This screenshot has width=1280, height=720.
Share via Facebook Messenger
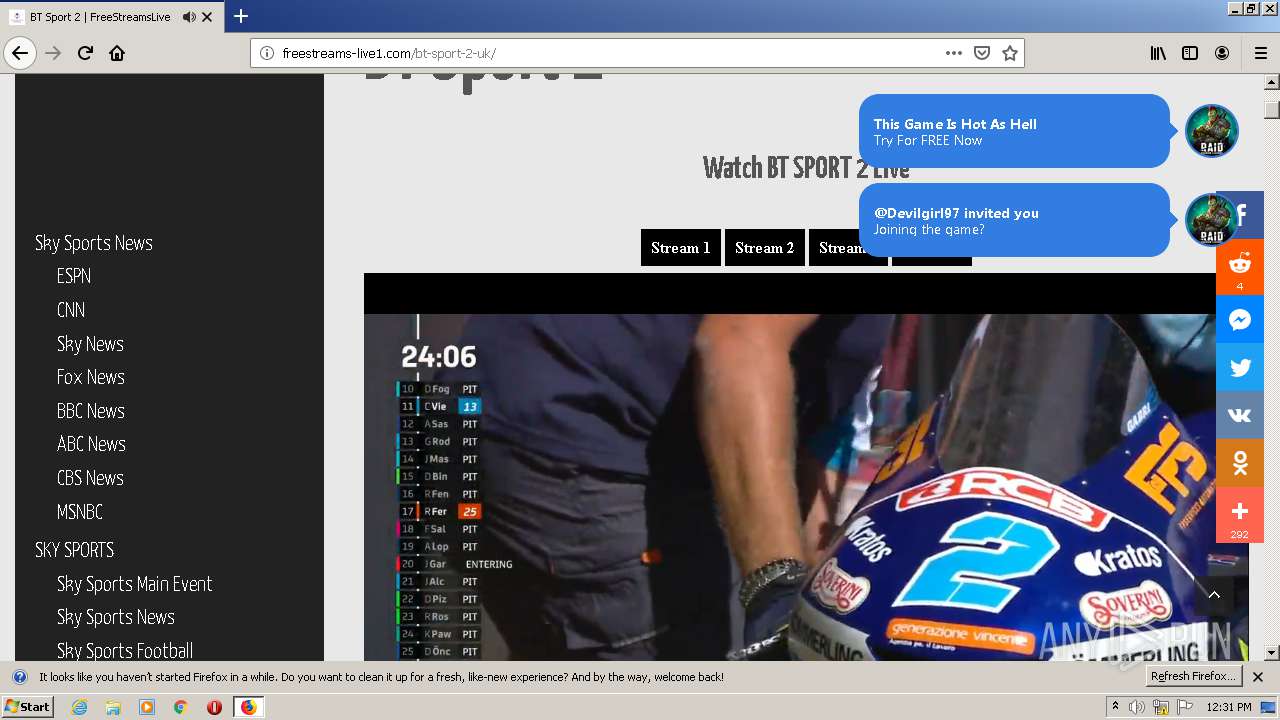tap(1240, 320)
